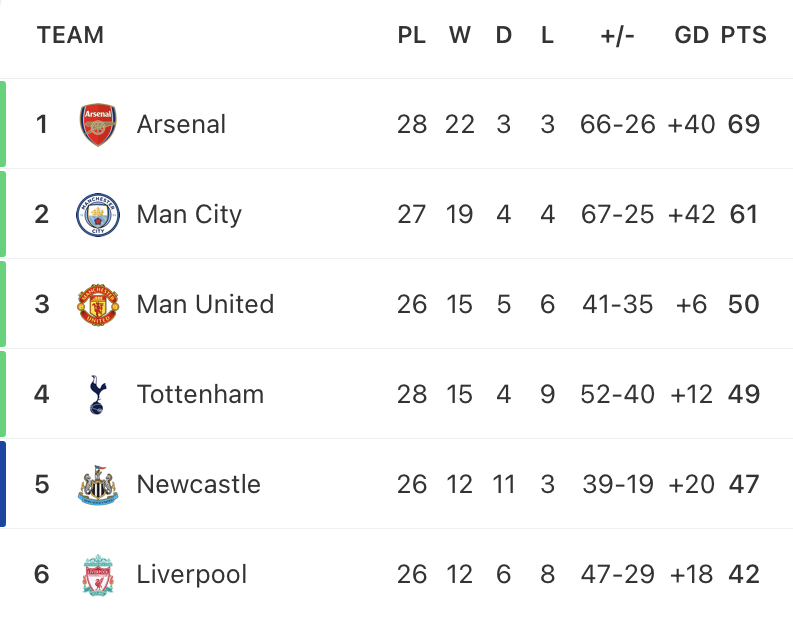Screen dimensions: 793x618
Task: Click the Tottenham cockerel logo
Action: pos(98,394)
